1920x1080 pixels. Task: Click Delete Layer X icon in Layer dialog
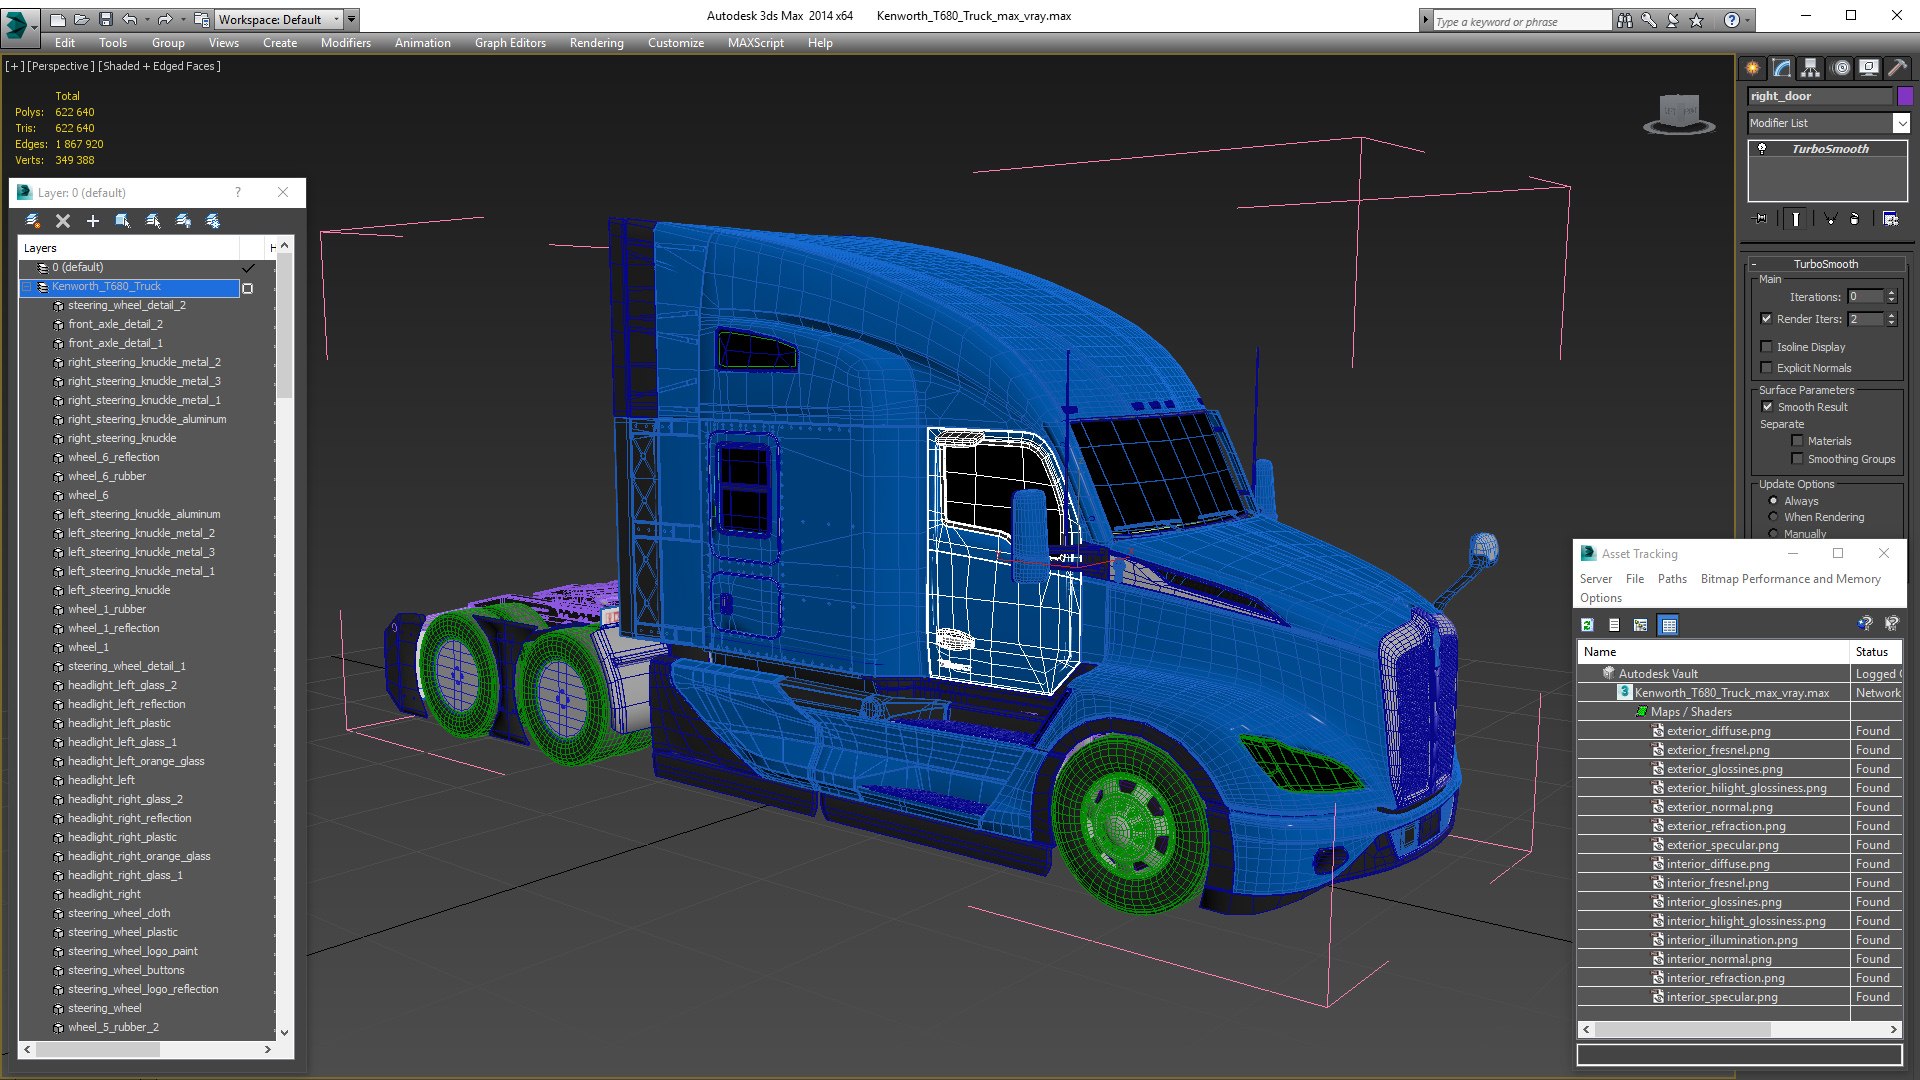coord(63,221)
